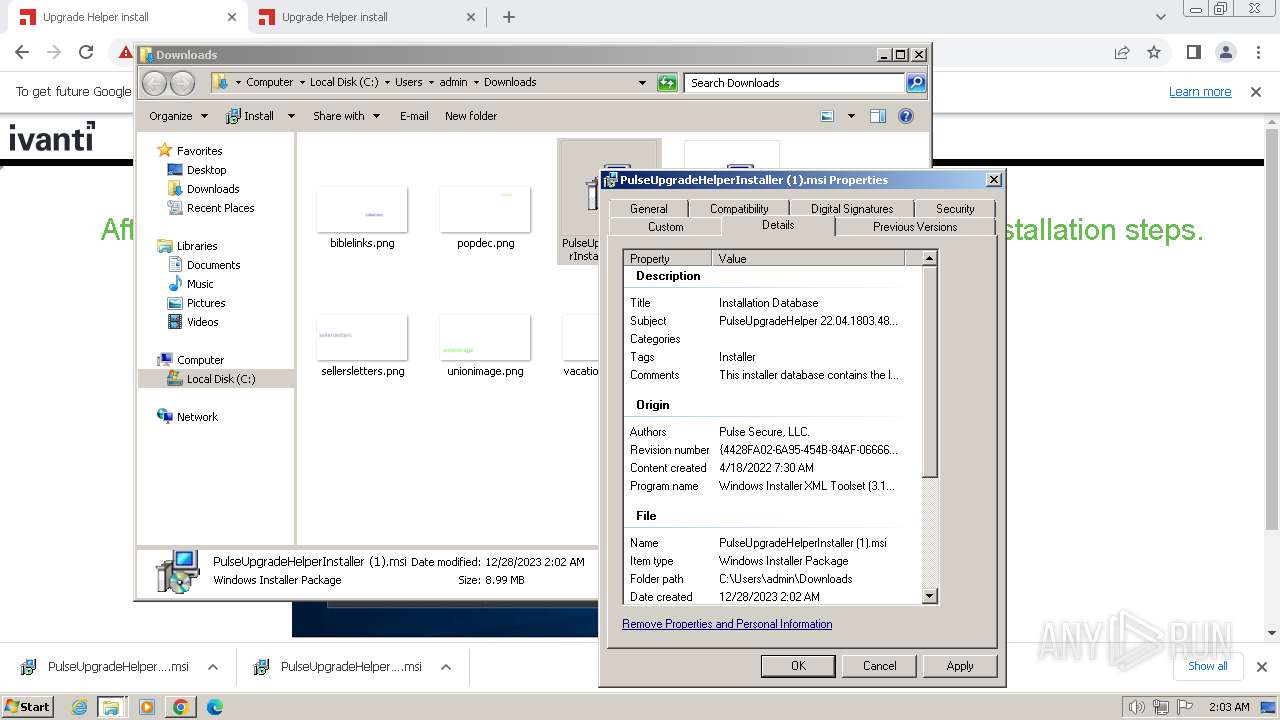
Task: Switch to General tab in Properties
Action: click(648, 209)
